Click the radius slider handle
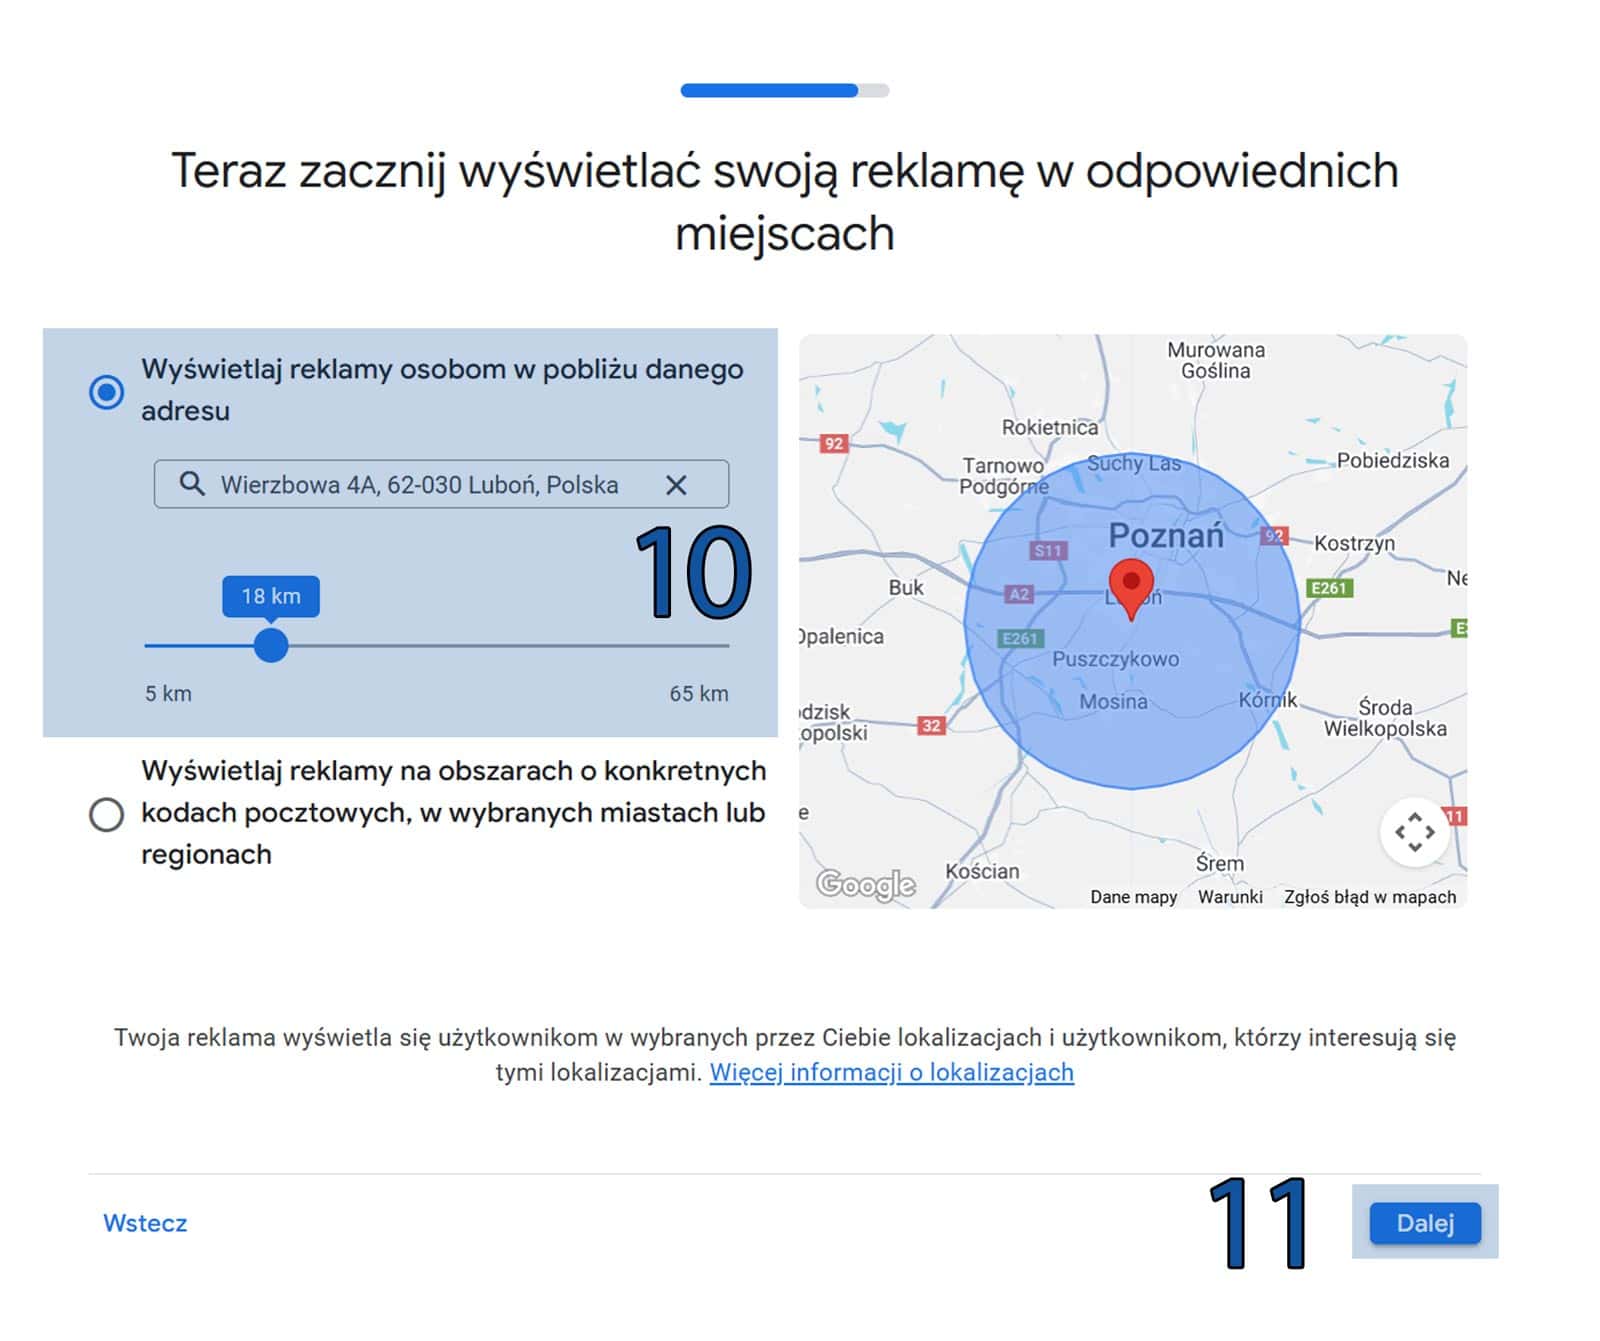The image size is (1600, 1341). pyautogui.click(x=271, y=645)
